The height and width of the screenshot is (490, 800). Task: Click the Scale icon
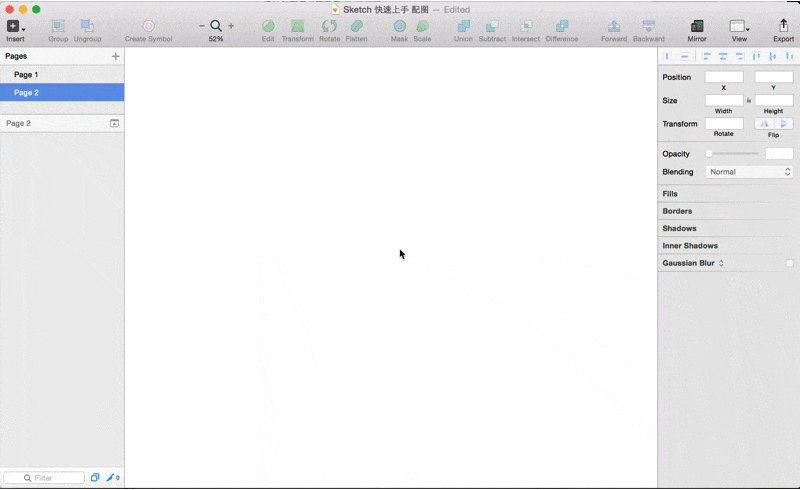[422, 26]
